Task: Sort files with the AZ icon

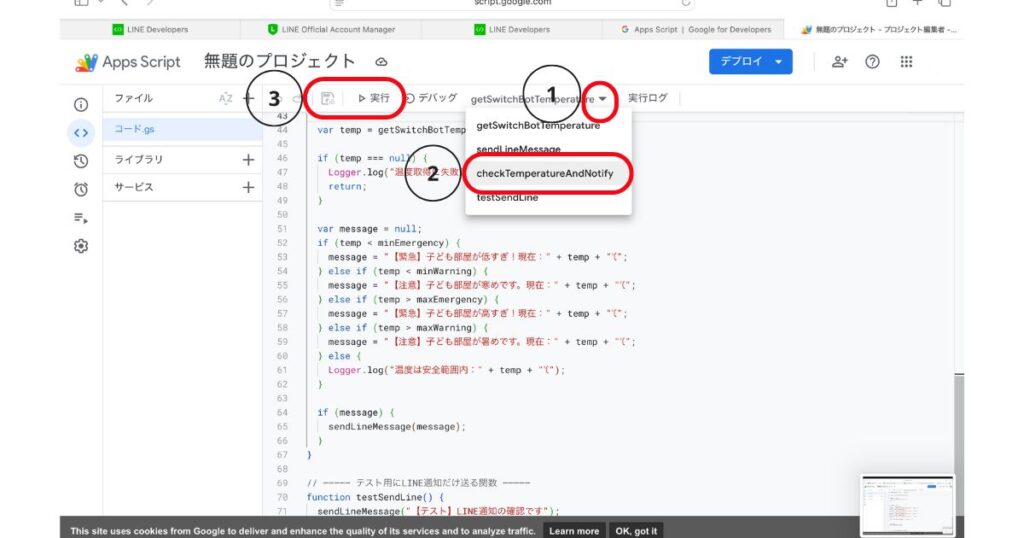Action: pos(225,99)
